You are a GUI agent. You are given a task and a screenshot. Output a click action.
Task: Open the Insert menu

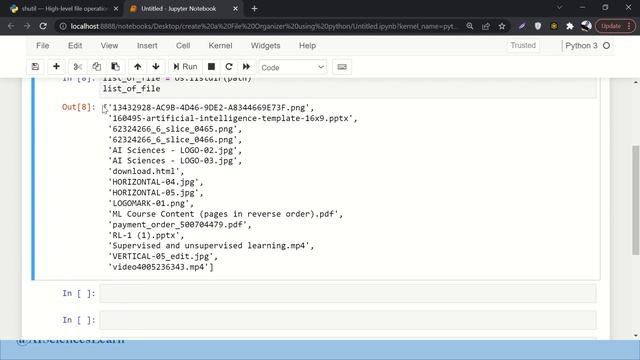coord(147,46)
